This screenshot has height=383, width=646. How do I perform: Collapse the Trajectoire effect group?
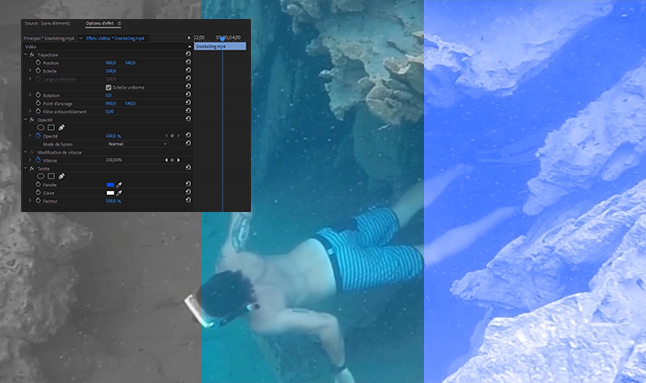[26, 54]
